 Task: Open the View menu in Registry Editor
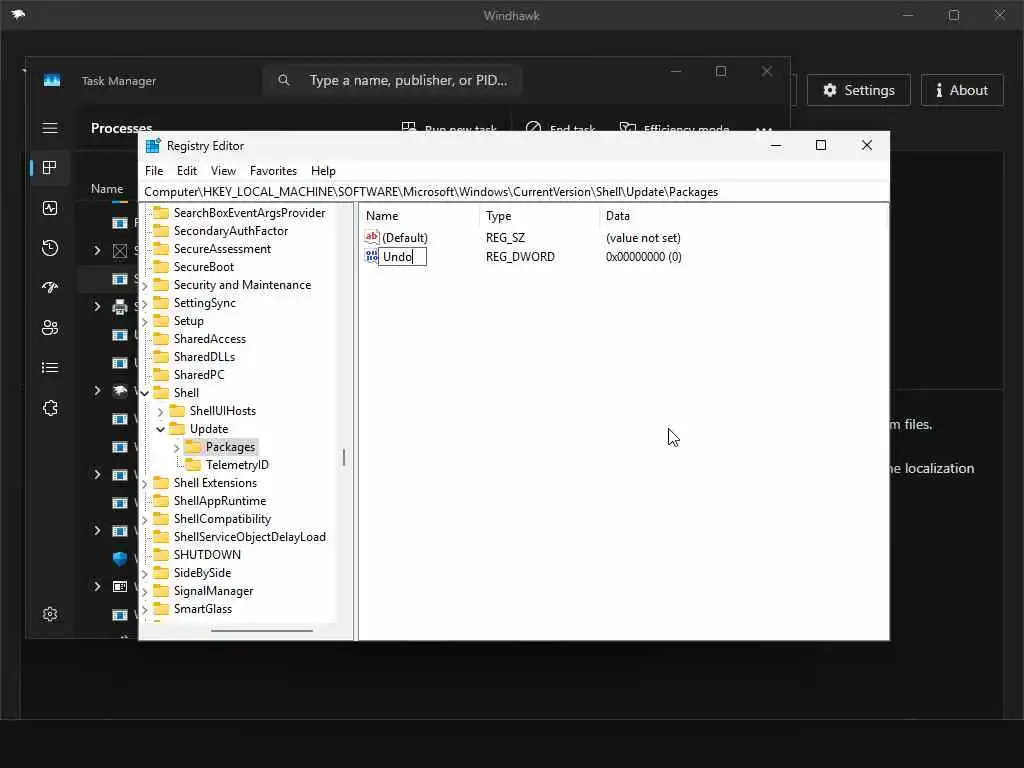pos(223,170)
